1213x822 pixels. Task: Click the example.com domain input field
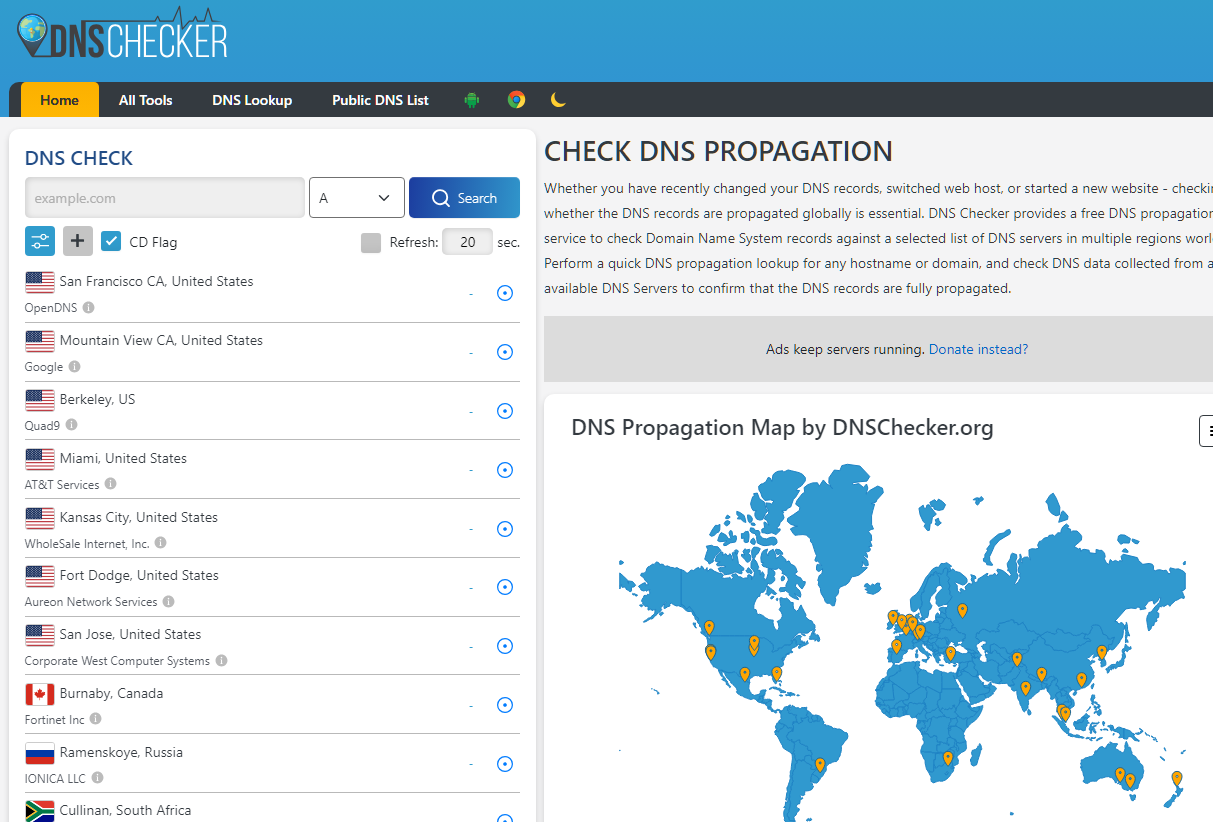(x=165, y=198)
